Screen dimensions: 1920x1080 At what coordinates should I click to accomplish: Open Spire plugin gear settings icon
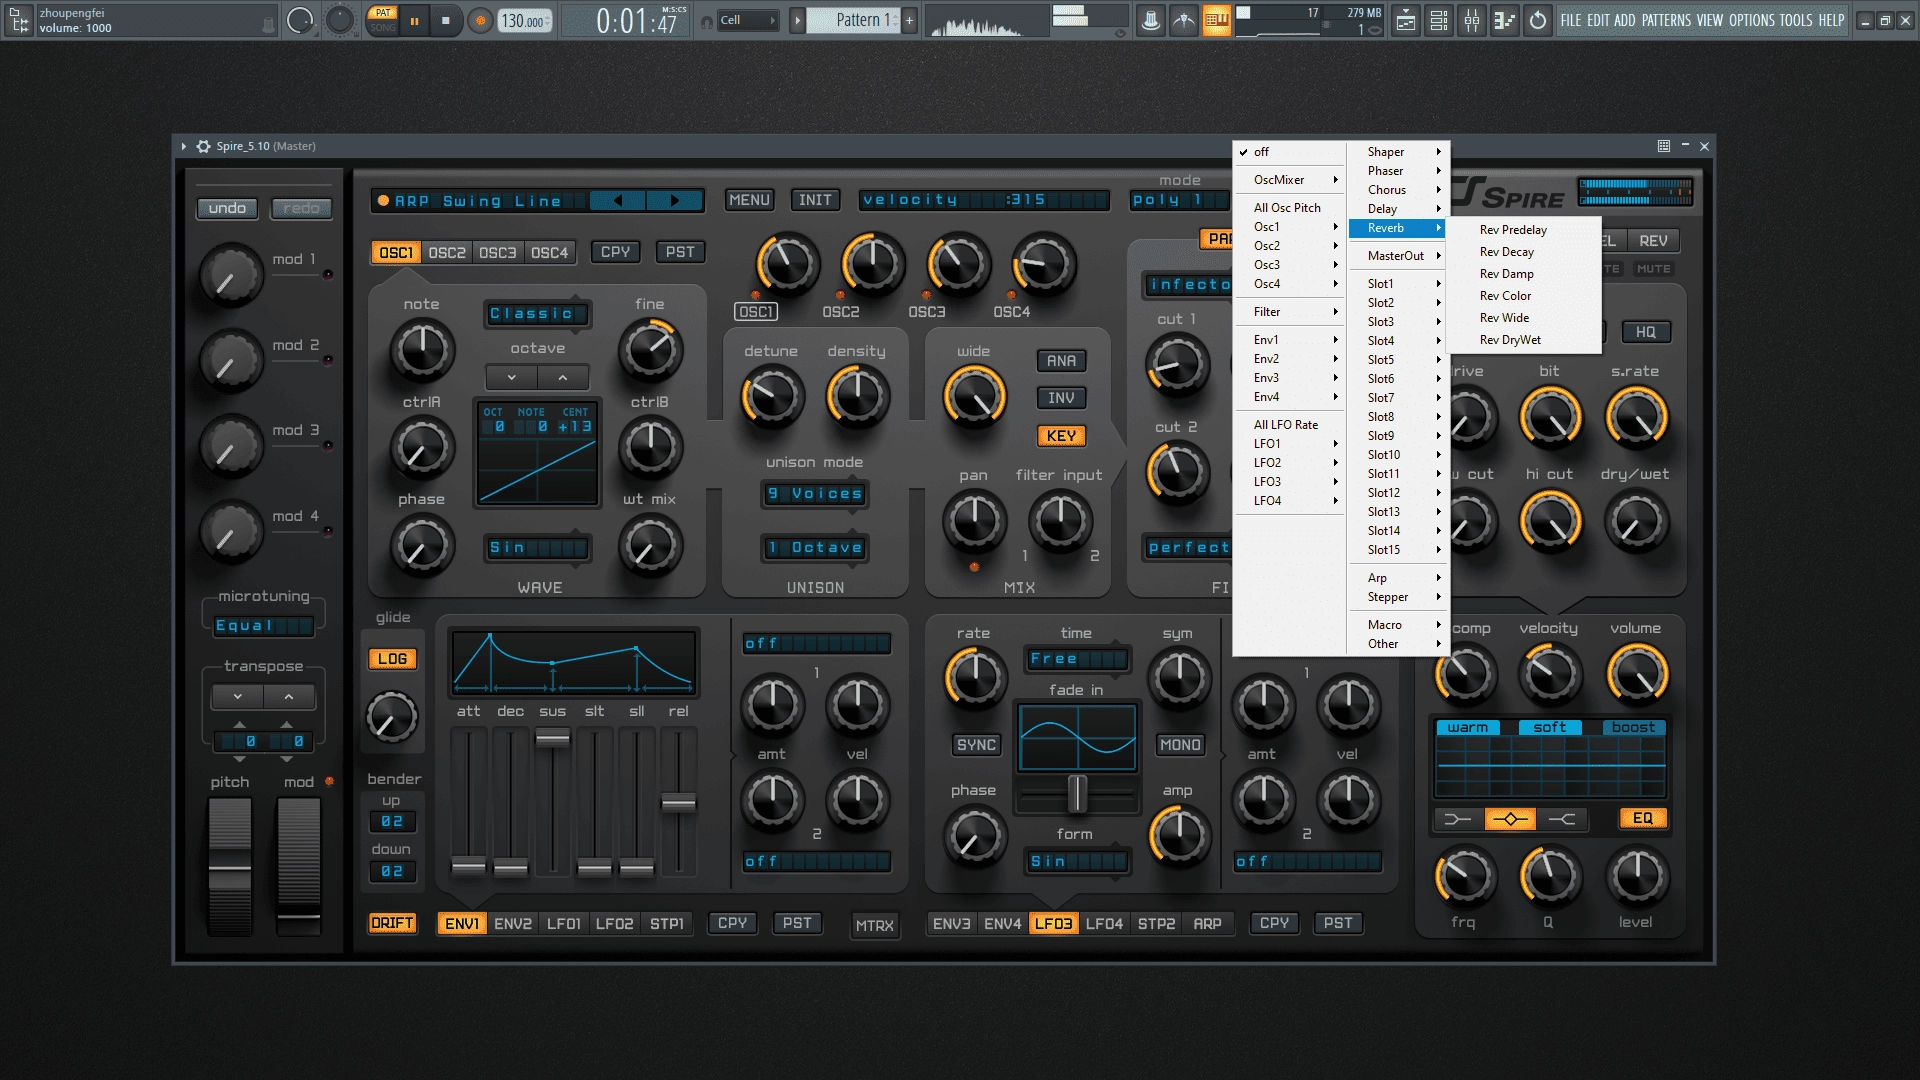[x=204, y=146]
